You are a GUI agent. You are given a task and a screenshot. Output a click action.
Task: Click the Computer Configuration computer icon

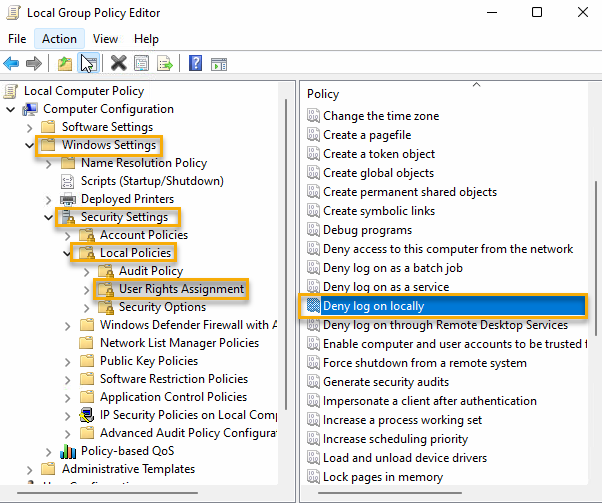pos(30,109)
